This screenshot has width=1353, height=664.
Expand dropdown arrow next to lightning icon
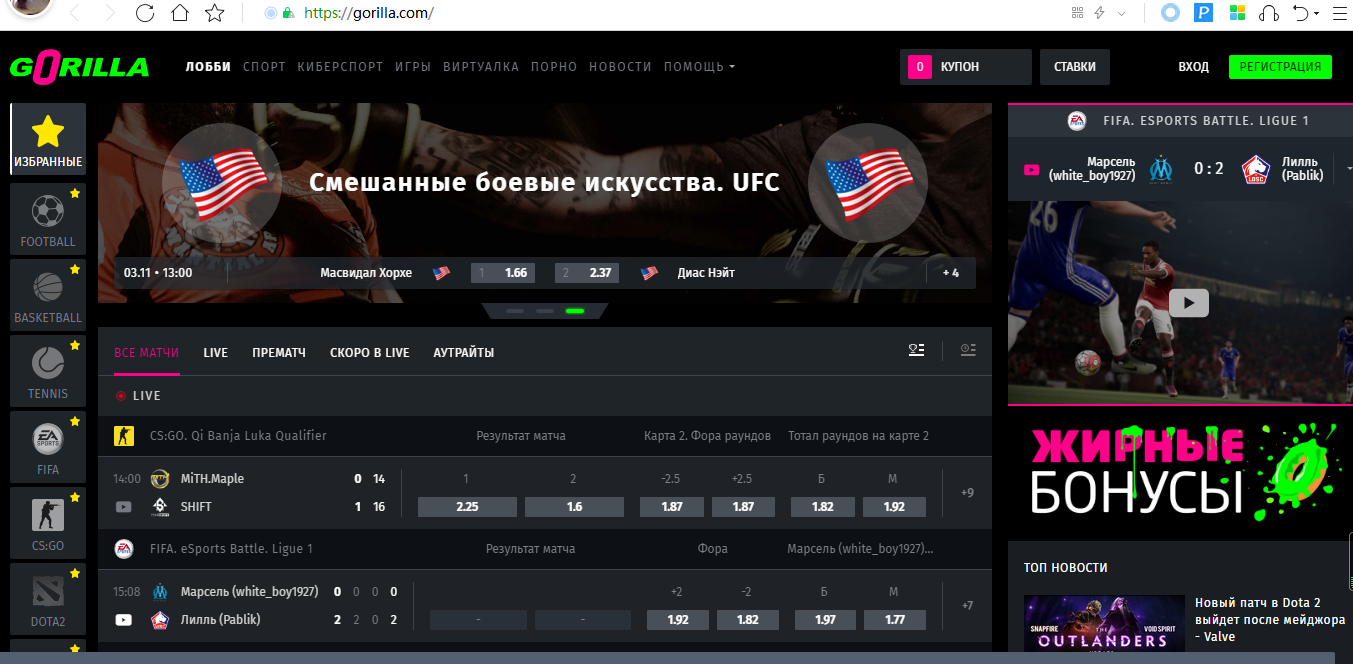click(x=1121, y=14)
